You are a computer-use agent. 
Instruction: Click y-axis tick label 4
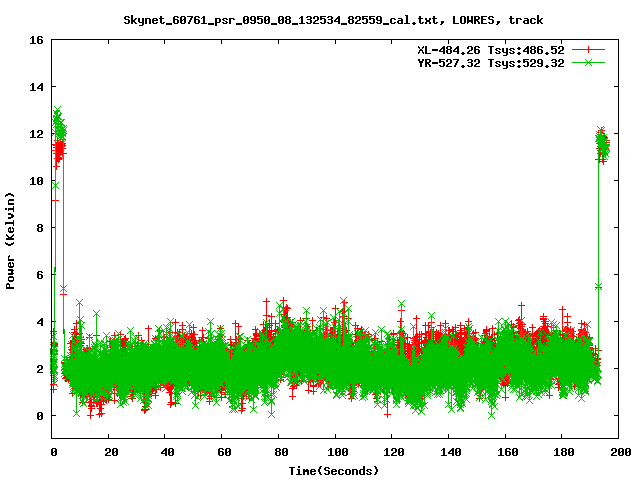click(x=40, y=322)
